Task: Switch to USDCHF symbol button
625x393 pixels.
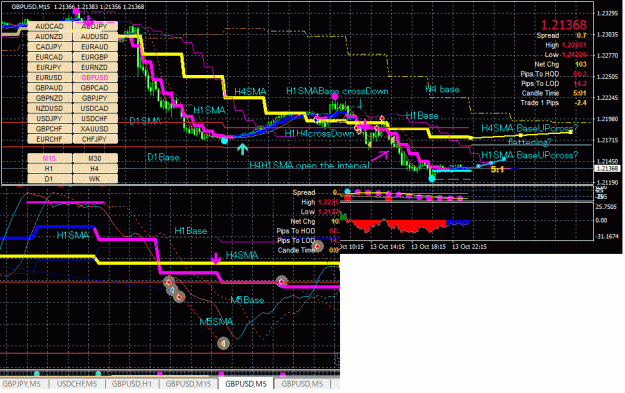Action: click(x=95, y=119)
